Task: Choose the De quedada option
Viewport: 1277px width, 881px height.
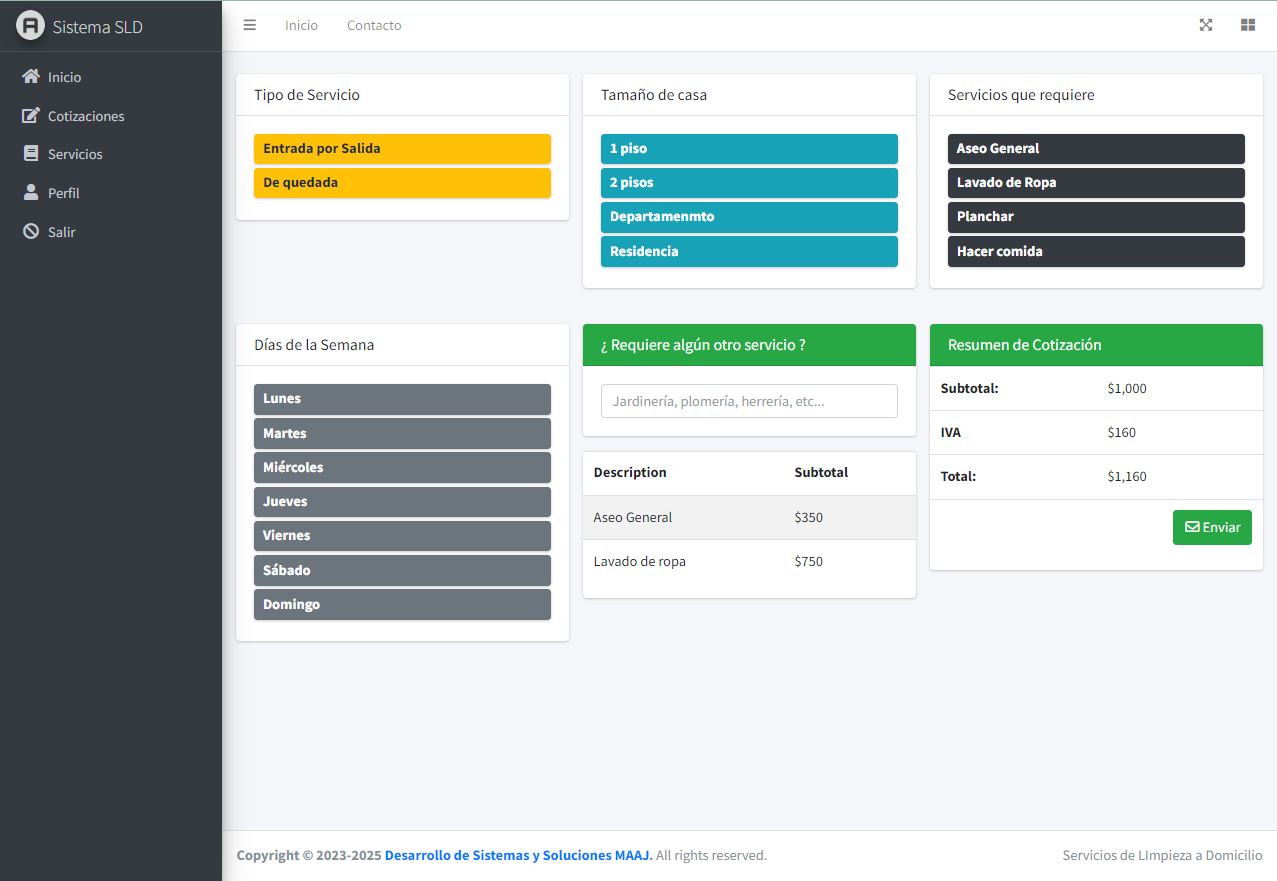Action: click(402, 183)
